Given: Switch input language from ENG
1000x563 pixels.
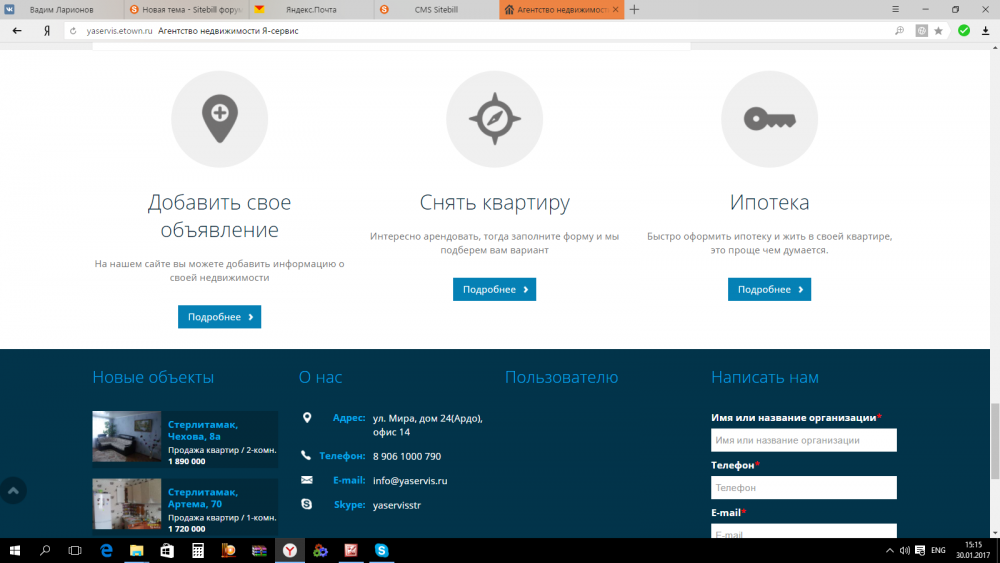Looking at the screenshot, I should (938, 551).
